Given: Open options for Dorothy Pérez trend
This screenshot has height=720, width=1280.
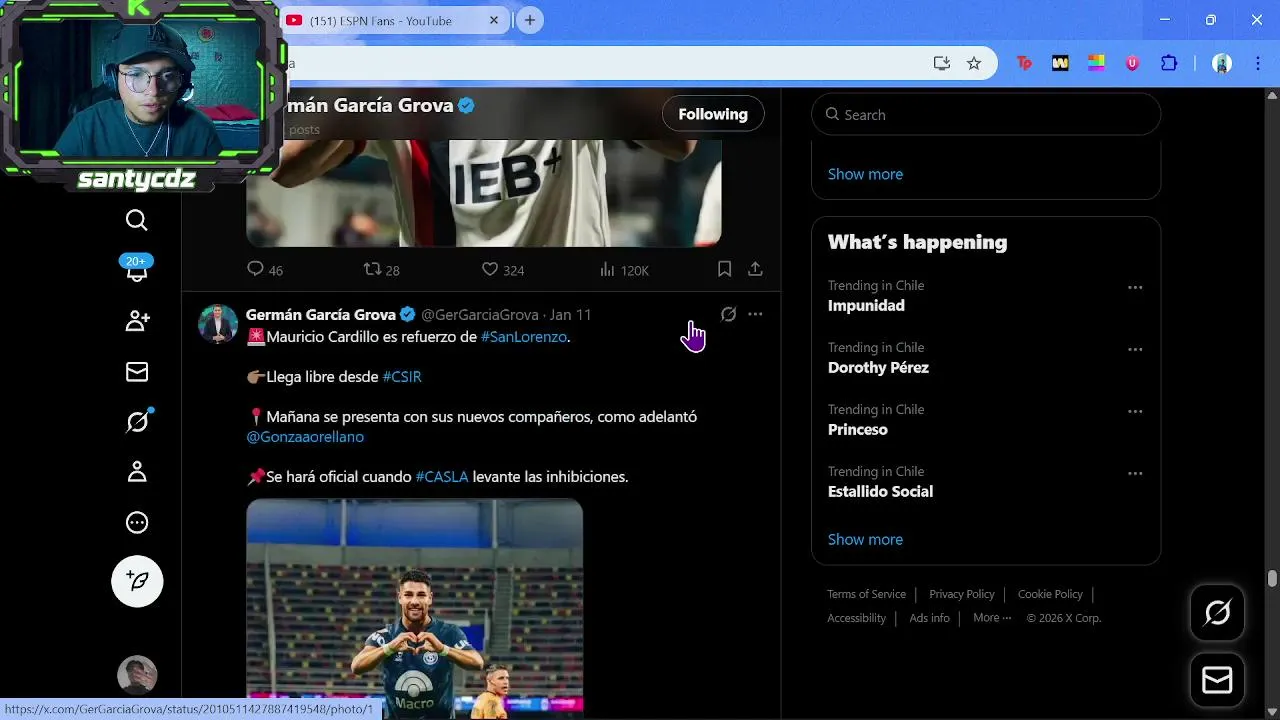Looking at the screenshot, I should click(1135, 349).
